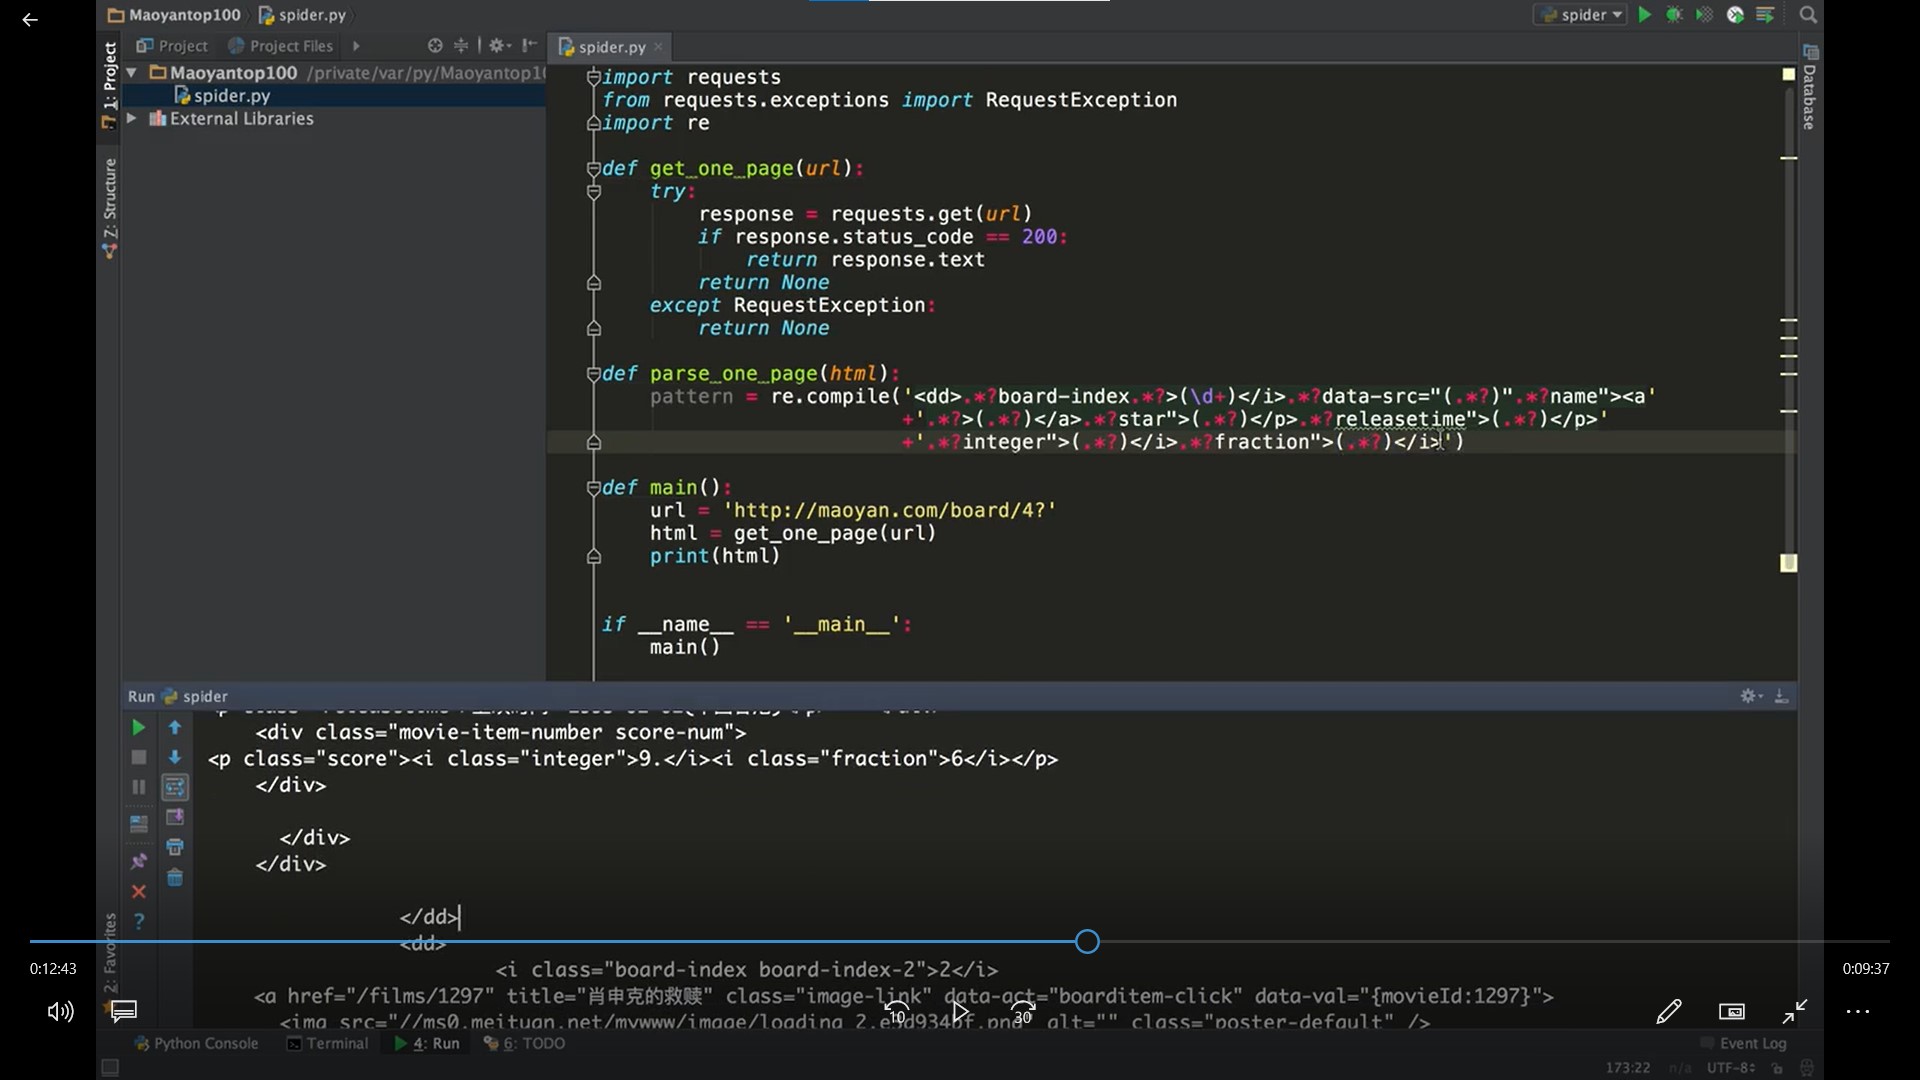
Task: Toggle the Structure side tool window
Action: pos(109,209)
